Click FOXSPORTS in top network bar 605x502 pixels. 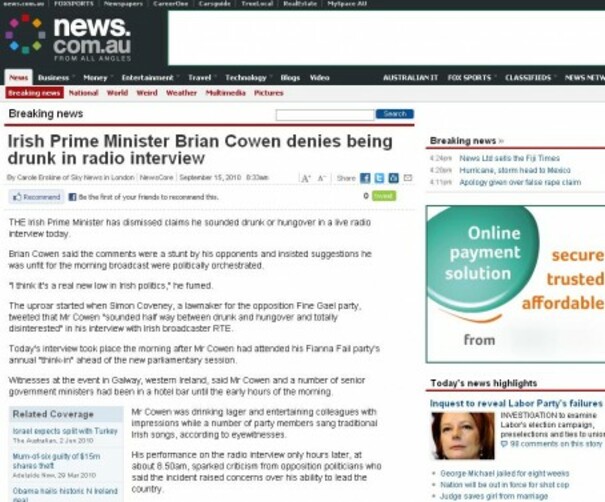pyautogui.click(x=74, y=3)
